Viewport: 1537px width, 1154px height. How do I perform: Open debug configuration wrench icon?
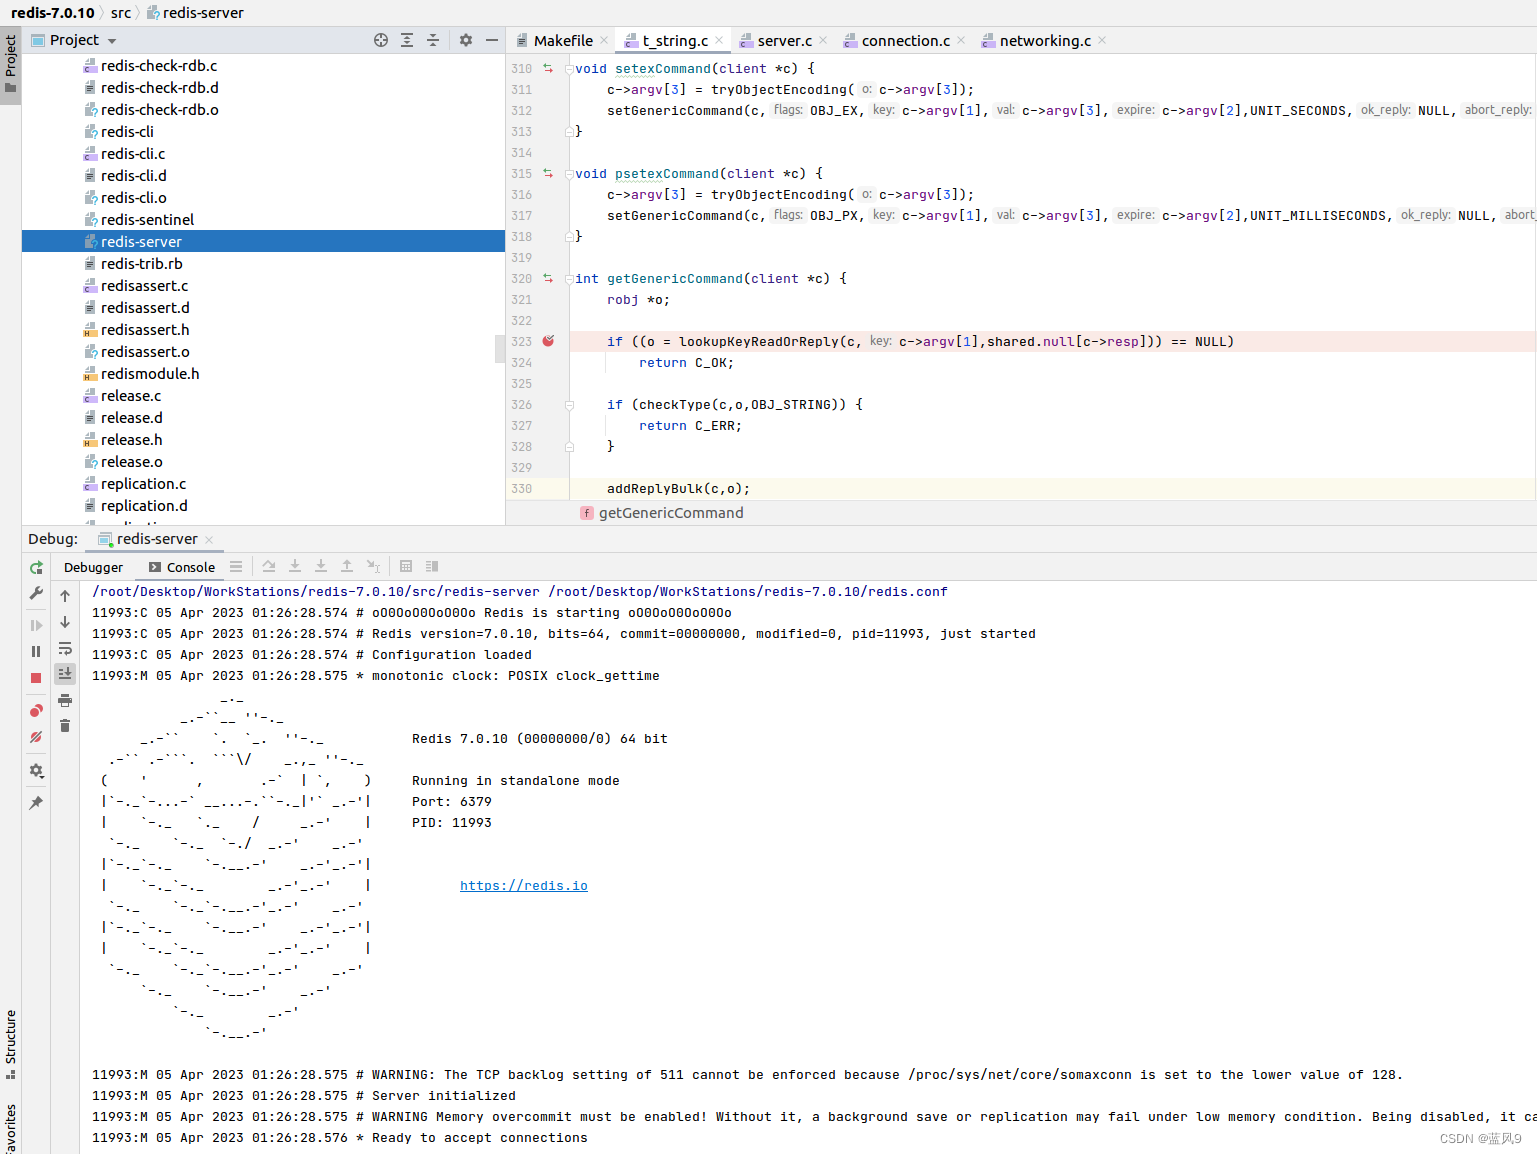tap(36, 593)
